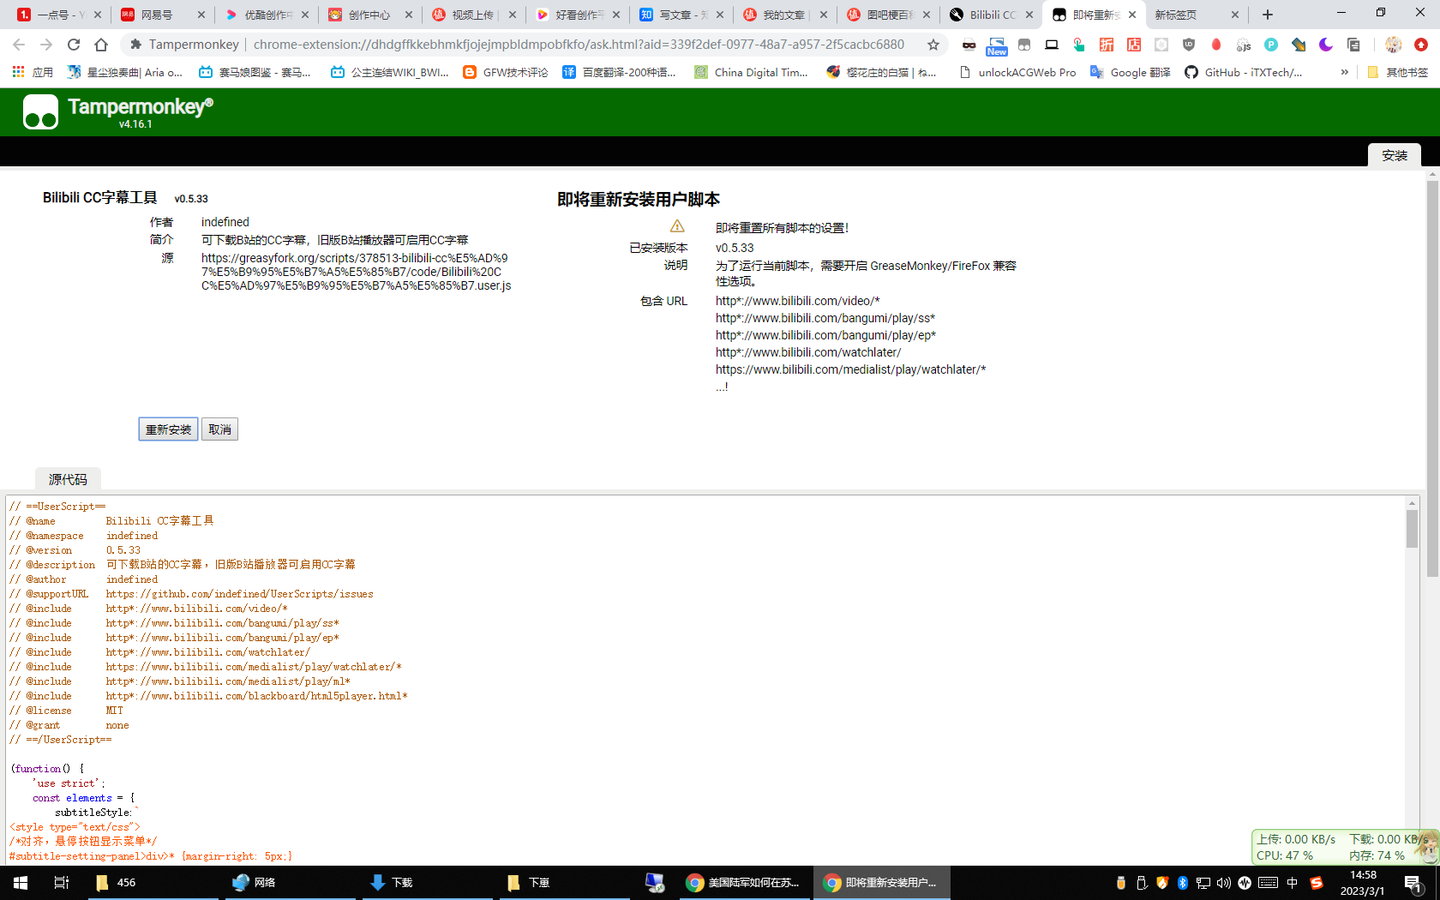The height and width of the screenshot is (900, 1440).
Task: Click the main page scrollbar thumb
Action: (1432, 378)
